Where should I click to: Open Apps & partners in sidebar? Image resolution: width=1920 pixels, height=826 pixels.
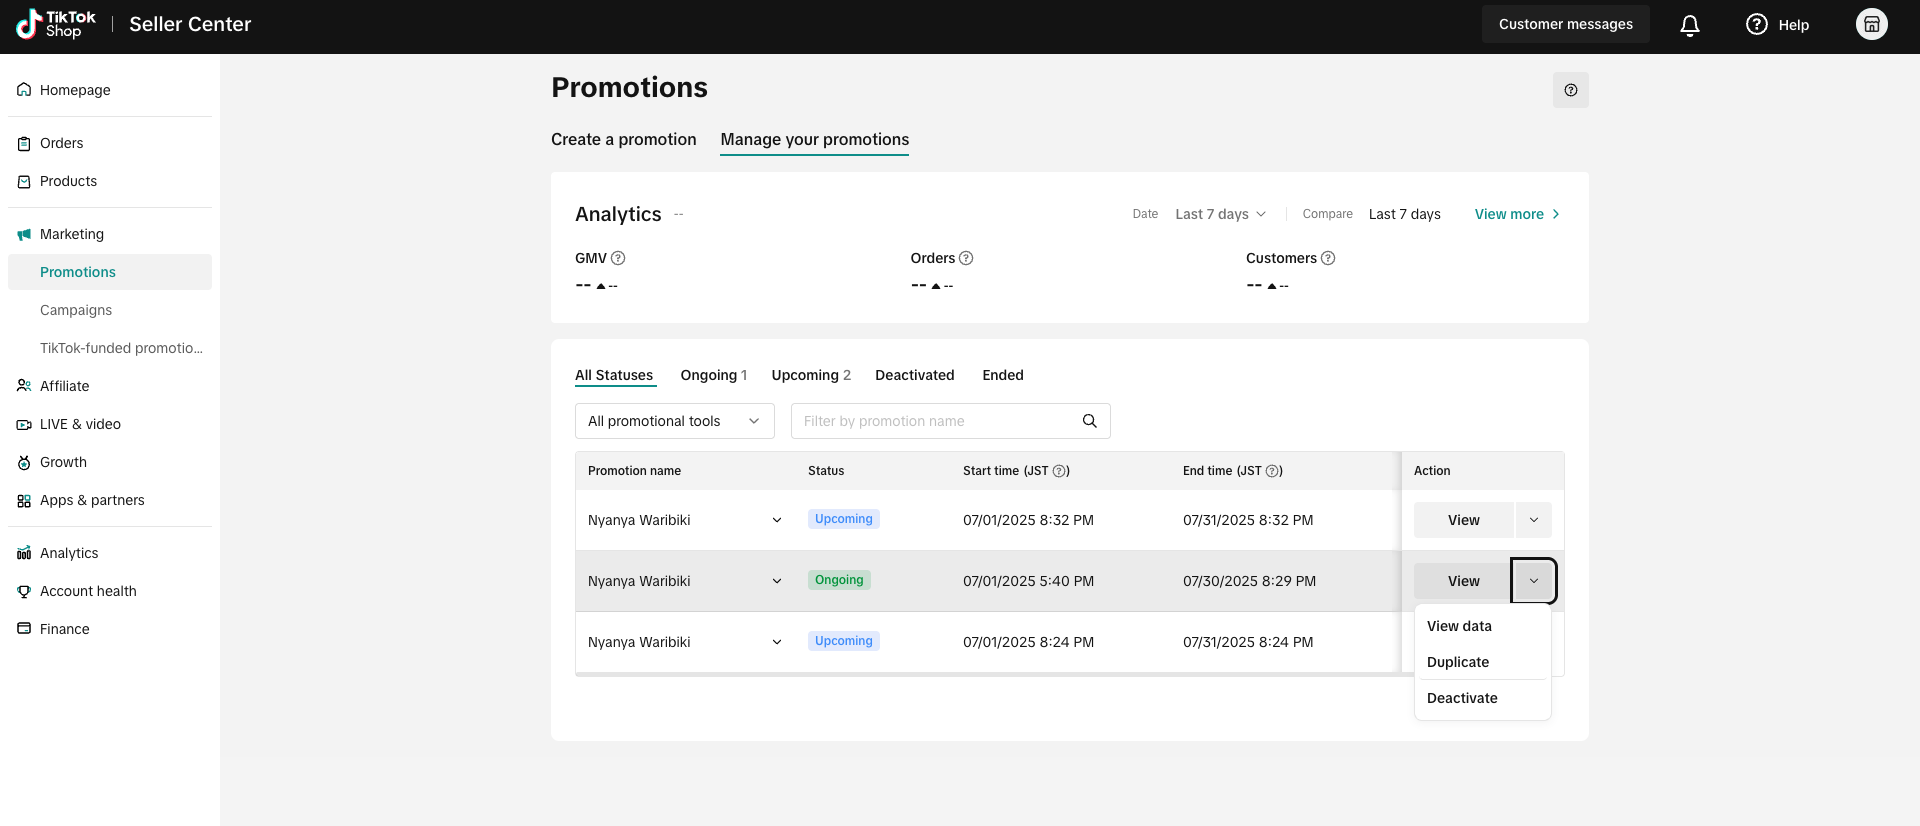point(110,500)
